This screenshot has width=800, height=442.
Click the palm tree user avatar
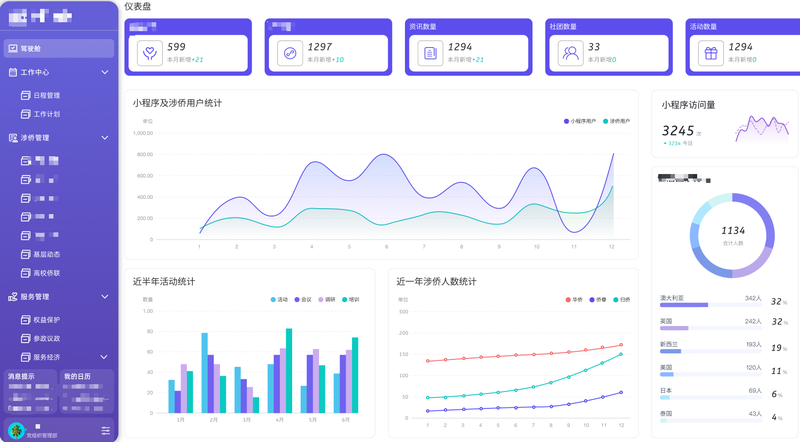coord(16,430)
